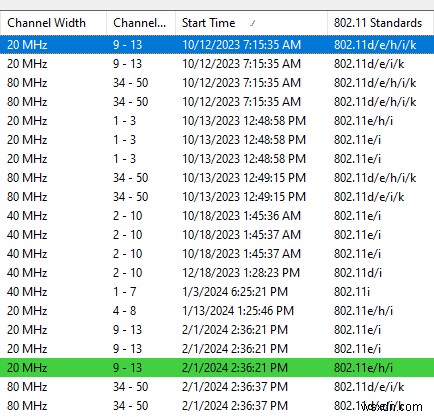Click the 10/18/2023 1:45:36 AM start time
This screenshot has height=417, width=434.
coord(241,216)
